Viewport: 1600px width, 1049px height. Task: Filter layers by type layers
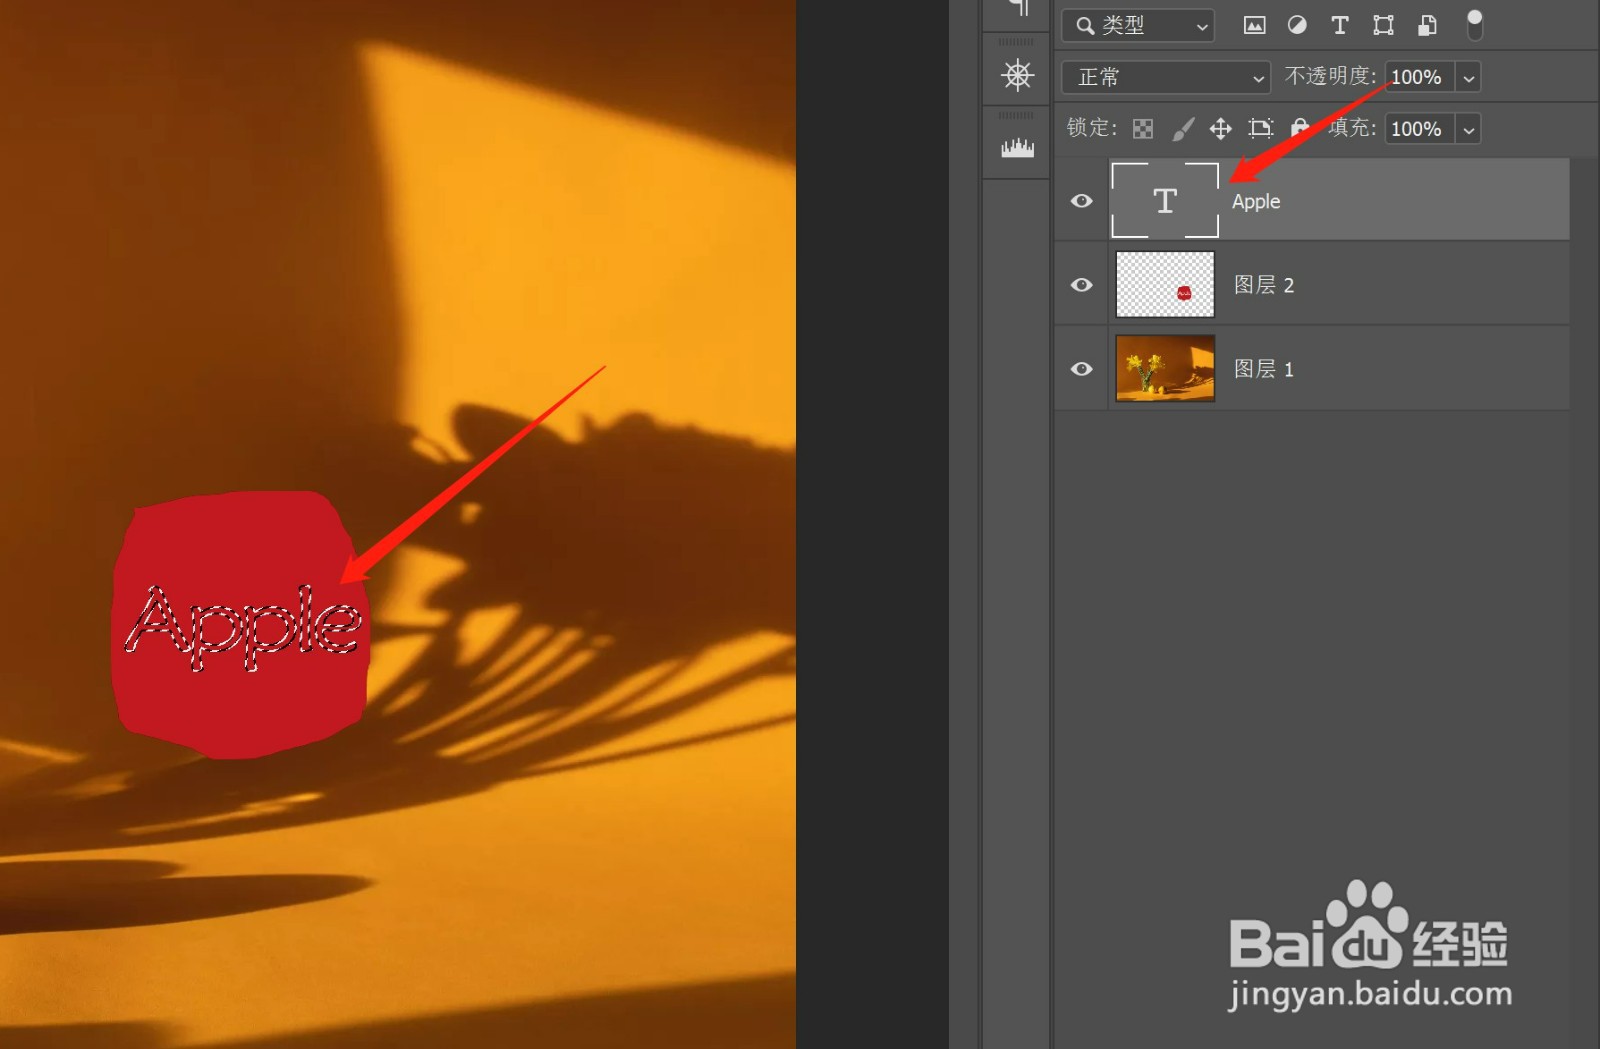click(x=1340, y=26)
